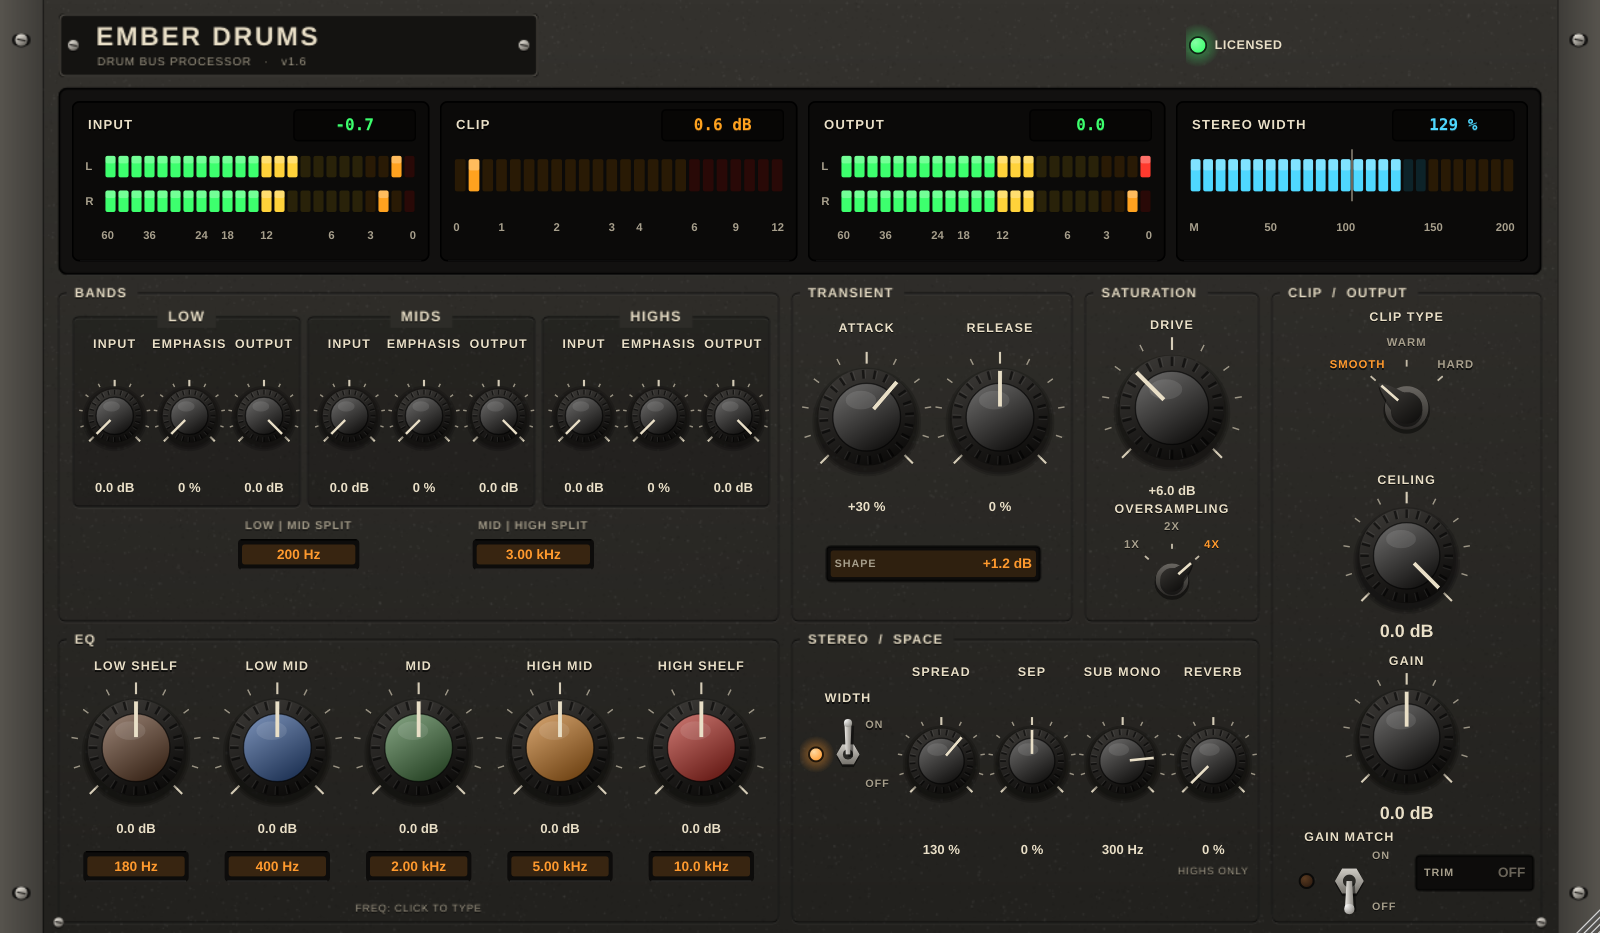The width and height of the screenshot is (1600, 933).
Task: Click the Shape +1.2 dB field
Action: pyautogui.click(x=933, y=564)
